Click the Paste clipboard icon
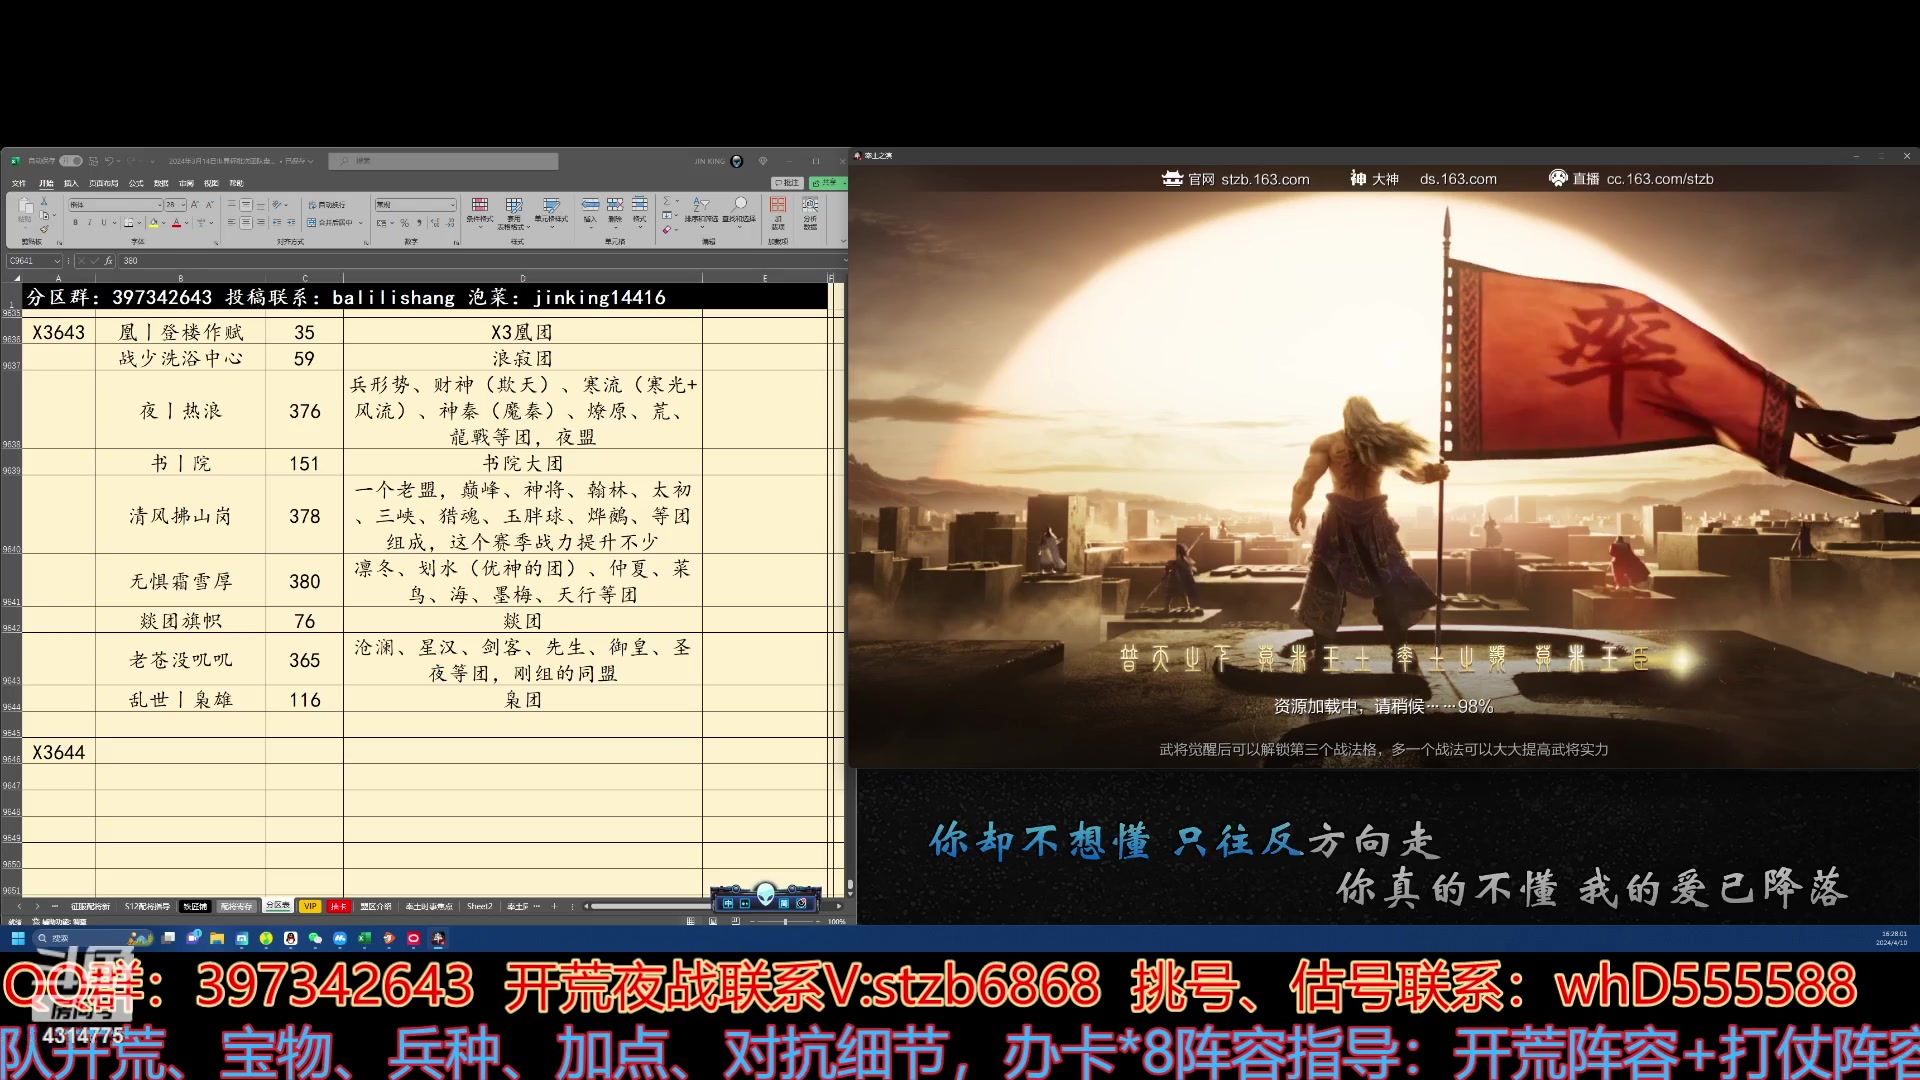1920x1080 pixels. click(x=26, y=205)
